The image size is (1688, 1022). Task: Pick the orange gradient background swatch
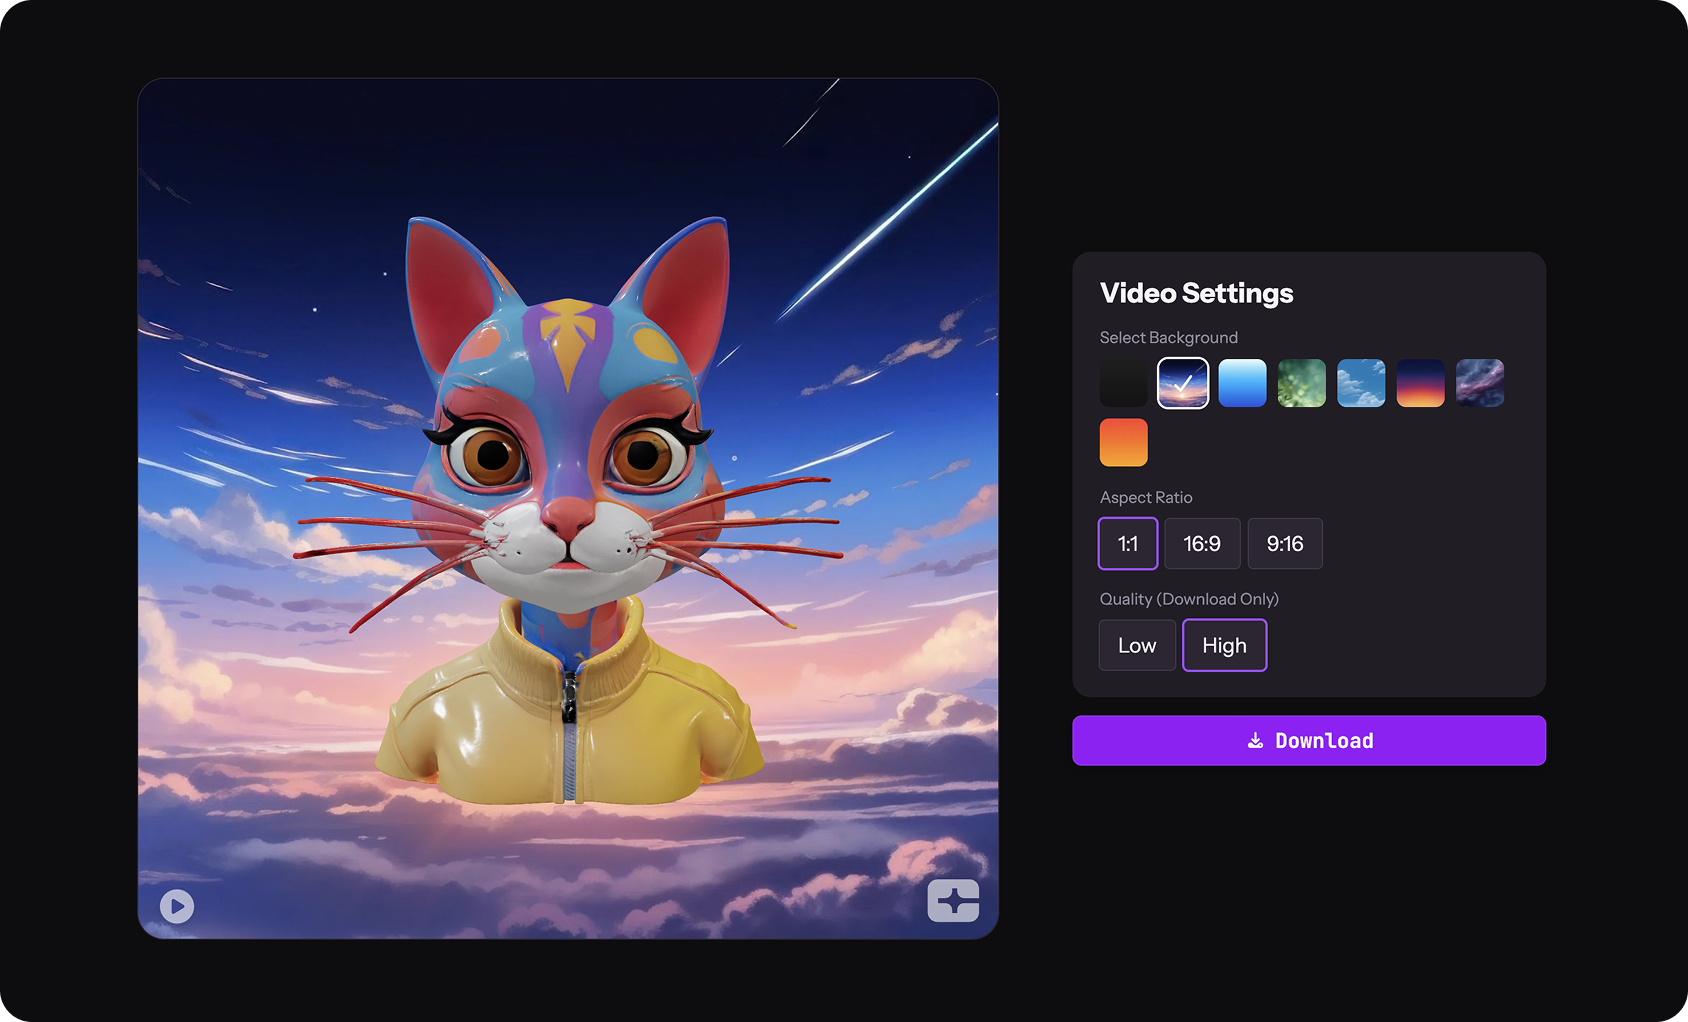tap(1123, 442)
